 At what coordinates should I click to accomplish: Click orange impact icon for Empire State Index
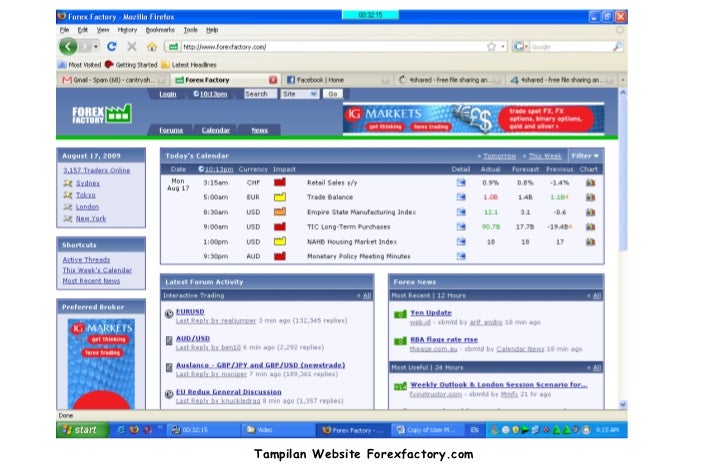280,212
